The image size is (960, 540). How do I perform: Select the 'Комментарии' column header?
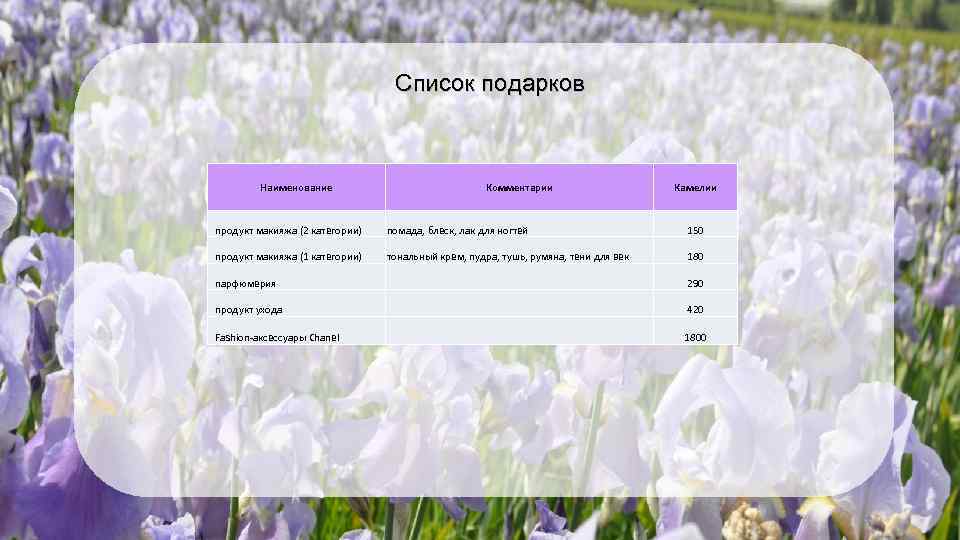519,187
